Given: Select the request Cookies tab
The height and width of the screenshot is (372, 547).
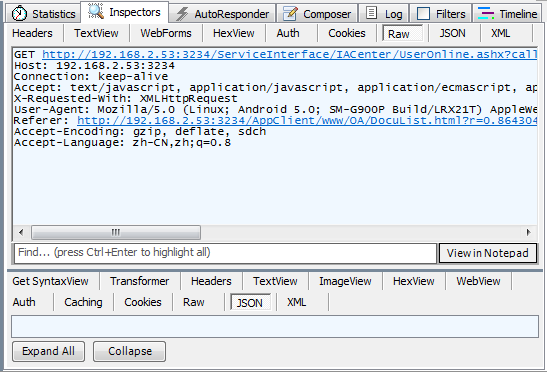Looking at the screenshot, I should pyautogui.click(x=347, y=33).
